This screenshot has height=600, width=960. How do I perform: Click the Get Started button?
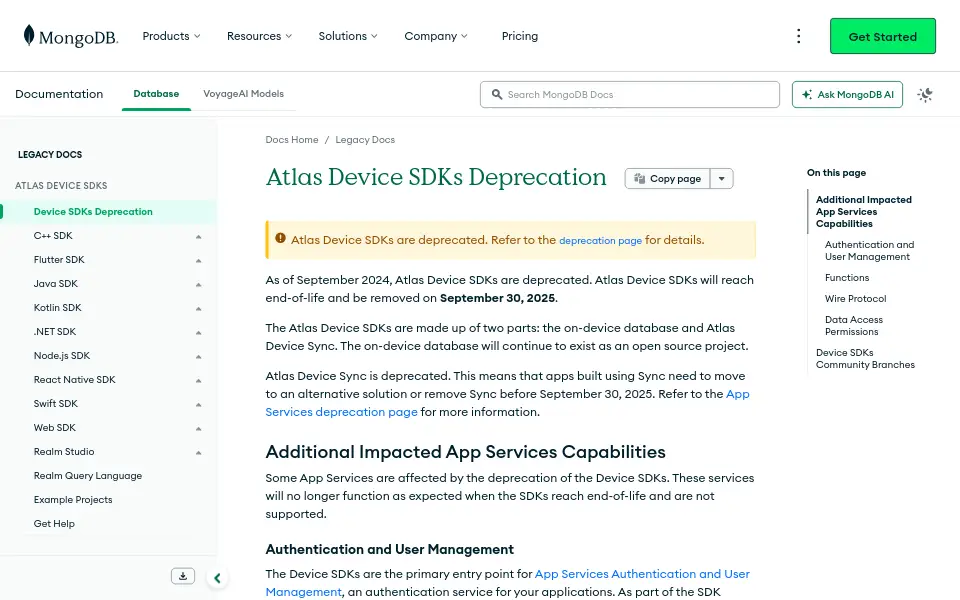tap(883, 36)
